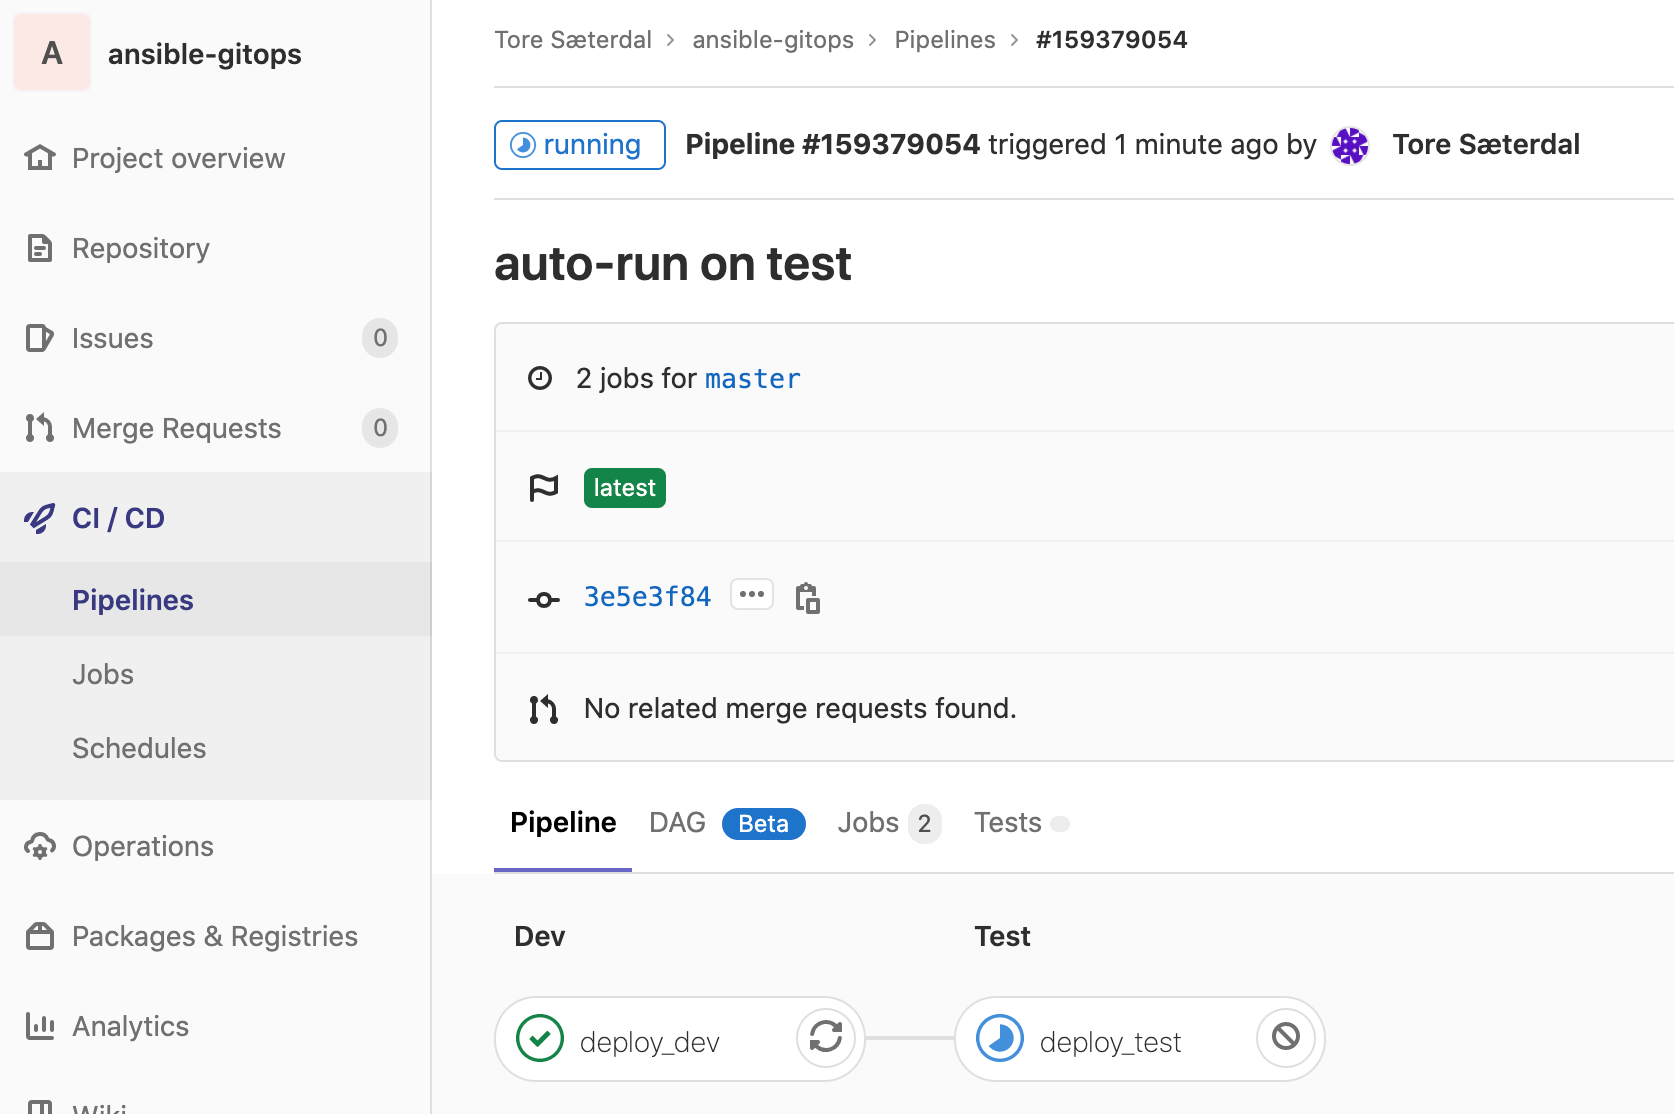Open the Repository section icon in sidebar

click(39, 247)
